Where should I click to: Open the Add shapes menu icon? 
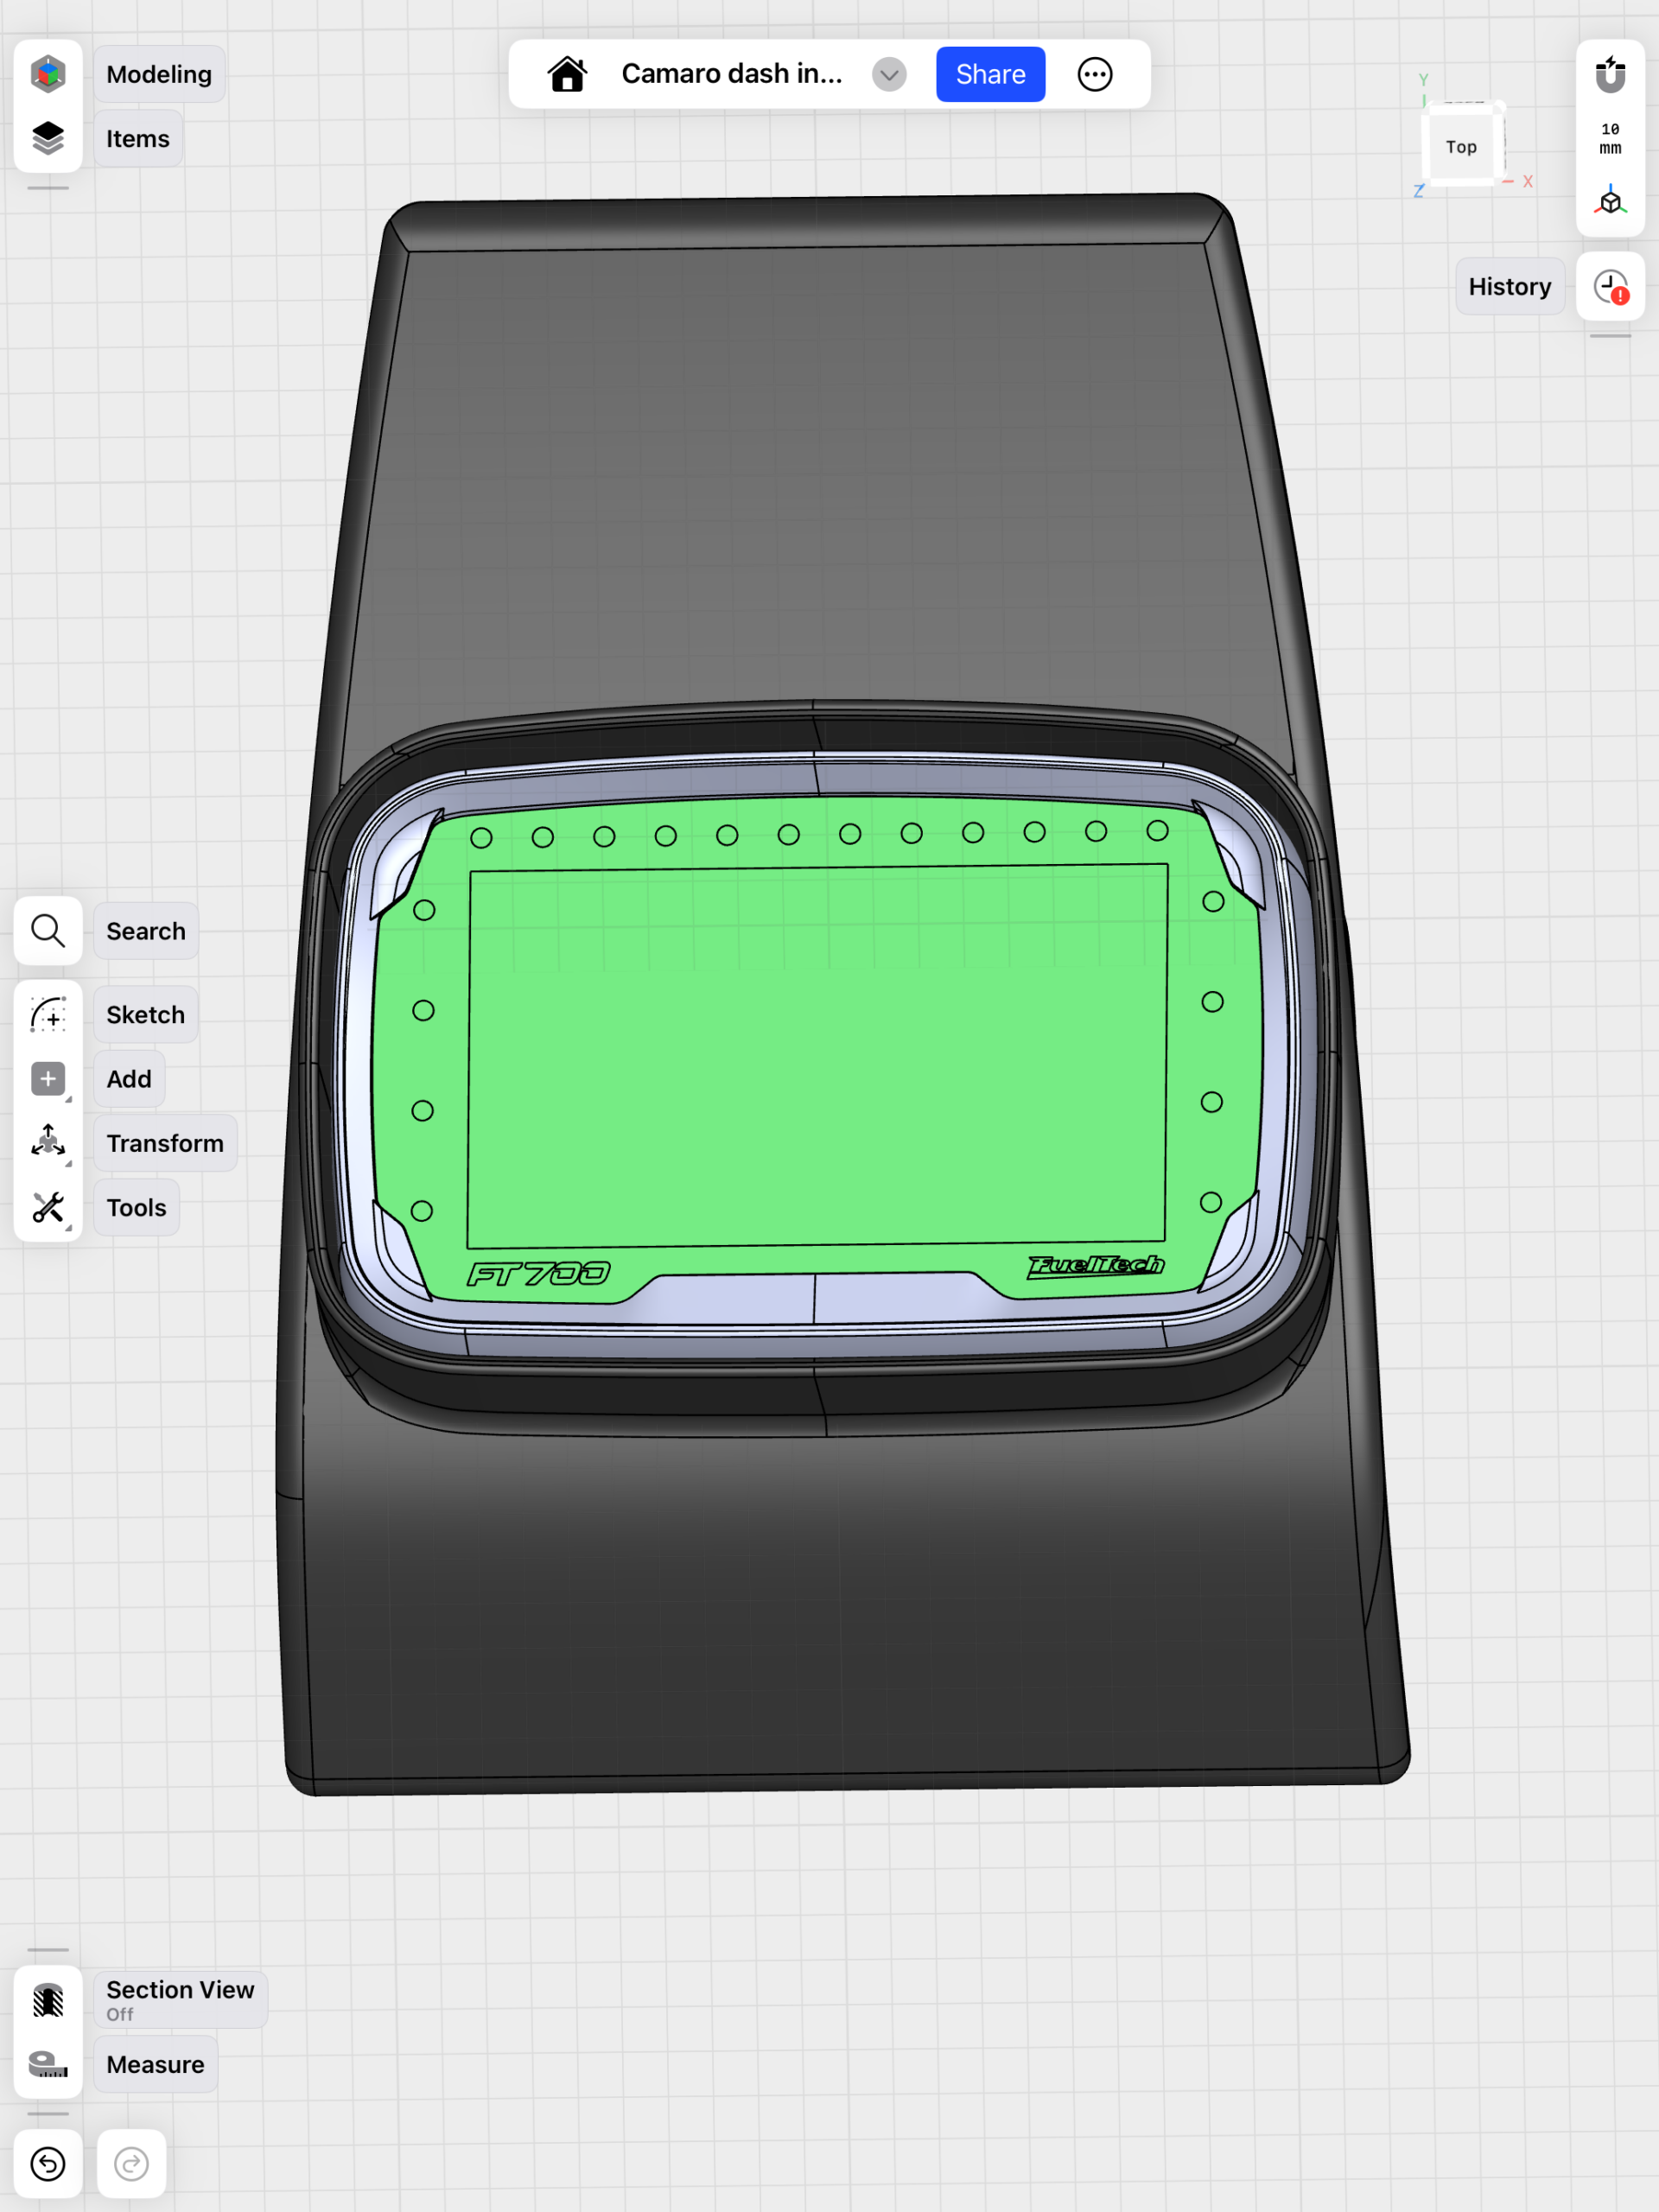(x=48, y=1079)
